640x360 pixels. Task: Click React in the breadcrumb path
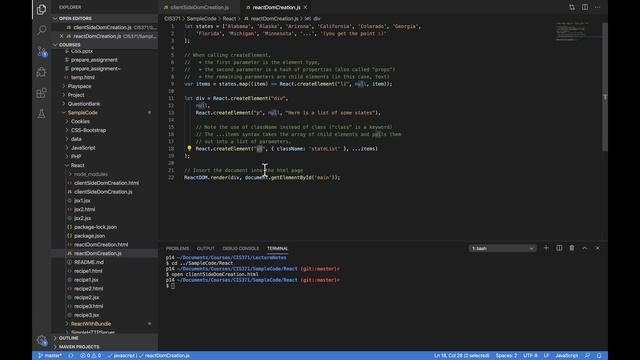click(229, 18)
